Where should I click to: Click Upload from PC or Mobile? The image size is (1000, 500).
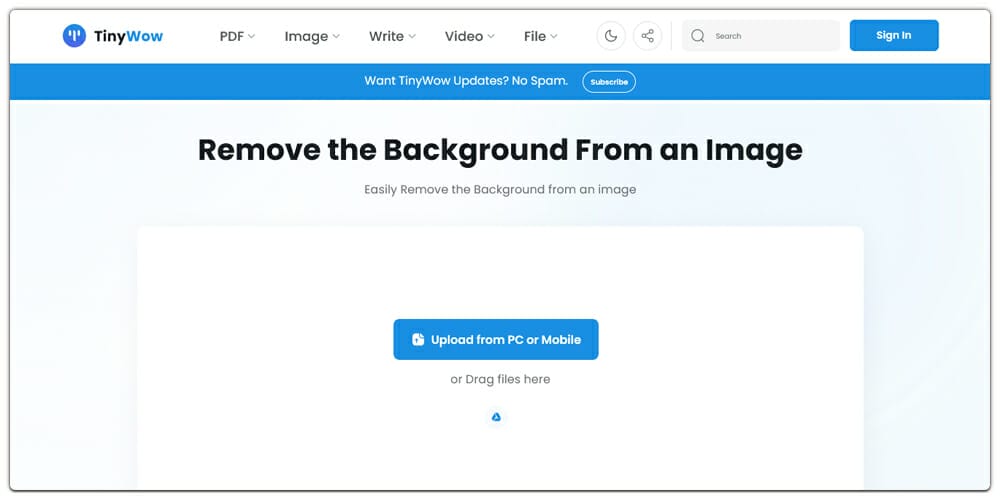click(x=496, y=339)
